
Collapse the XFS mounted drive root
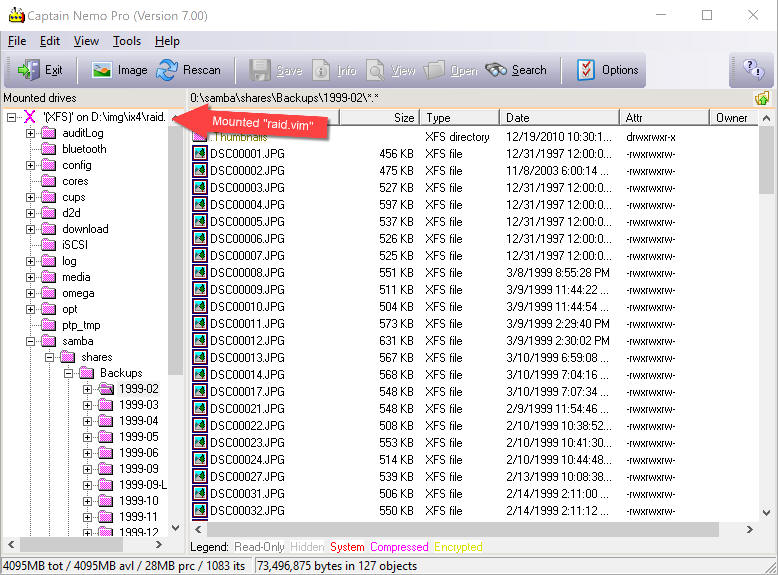click(11, 117)
